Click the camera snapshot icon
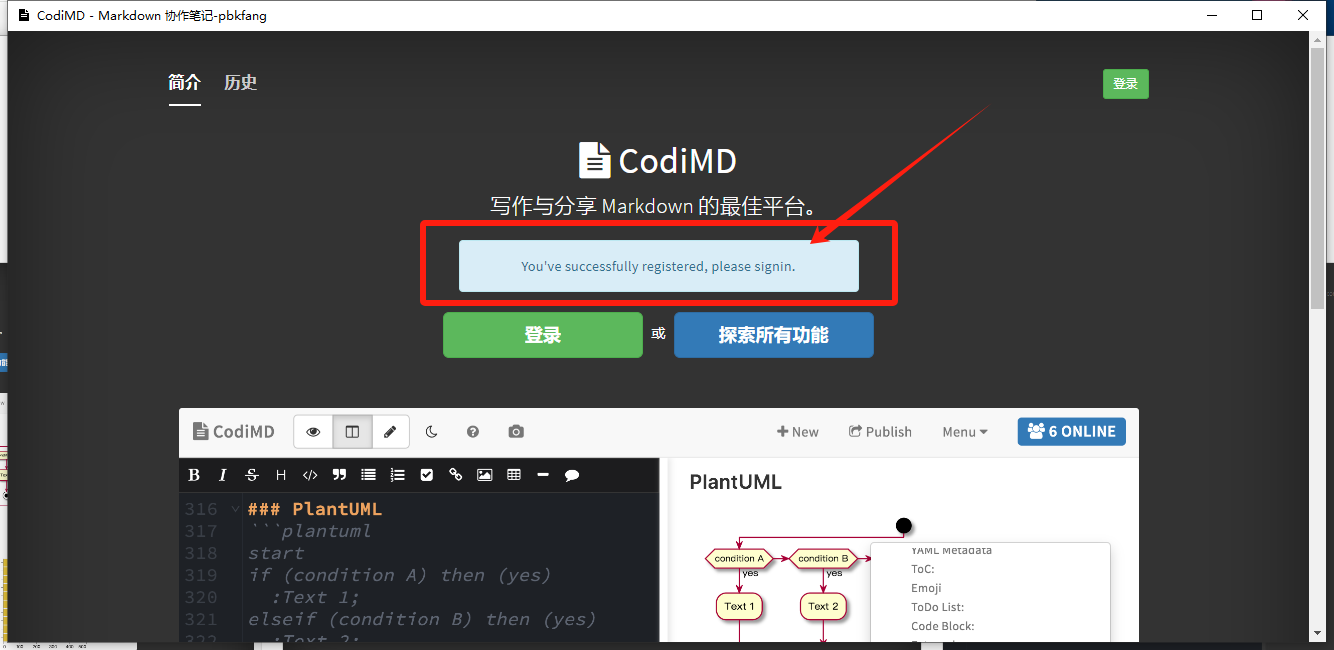This screenshot has height=650, width=1334. pyautogui.click(x=516, y=432)
